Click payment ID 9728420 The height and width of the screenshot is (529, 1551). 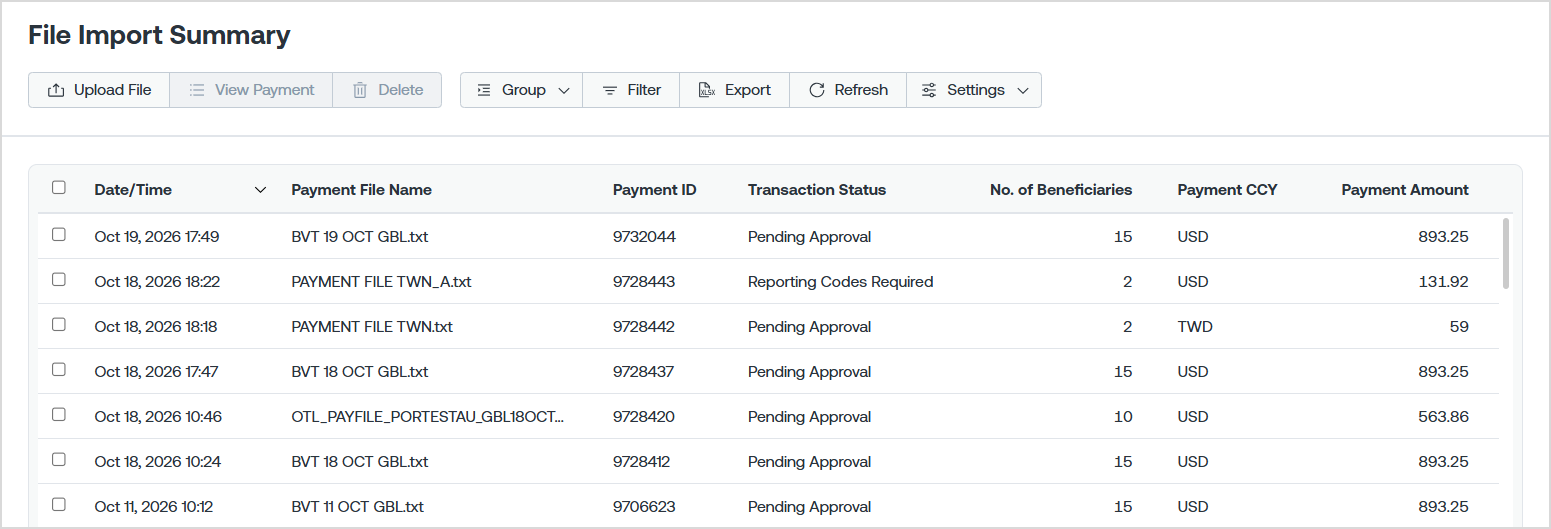tap(644, 417)
